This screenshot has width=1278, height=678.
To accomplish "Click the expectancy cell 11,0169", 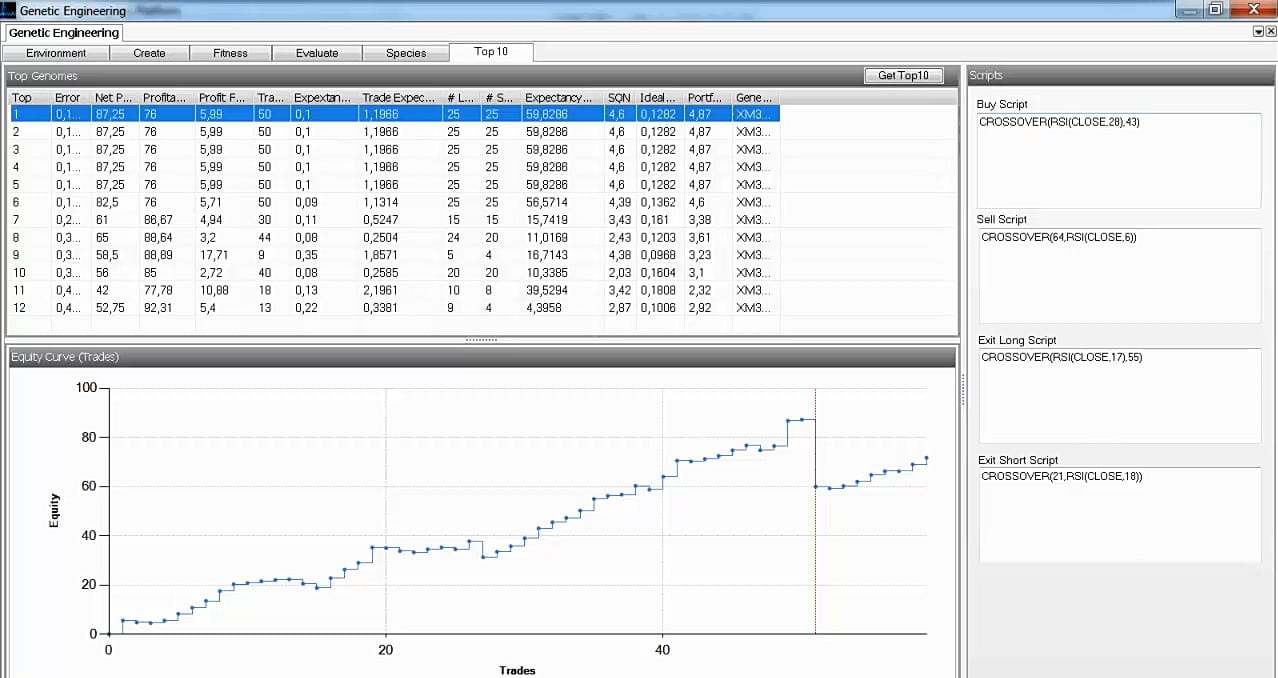I will [x=546, y=237].
